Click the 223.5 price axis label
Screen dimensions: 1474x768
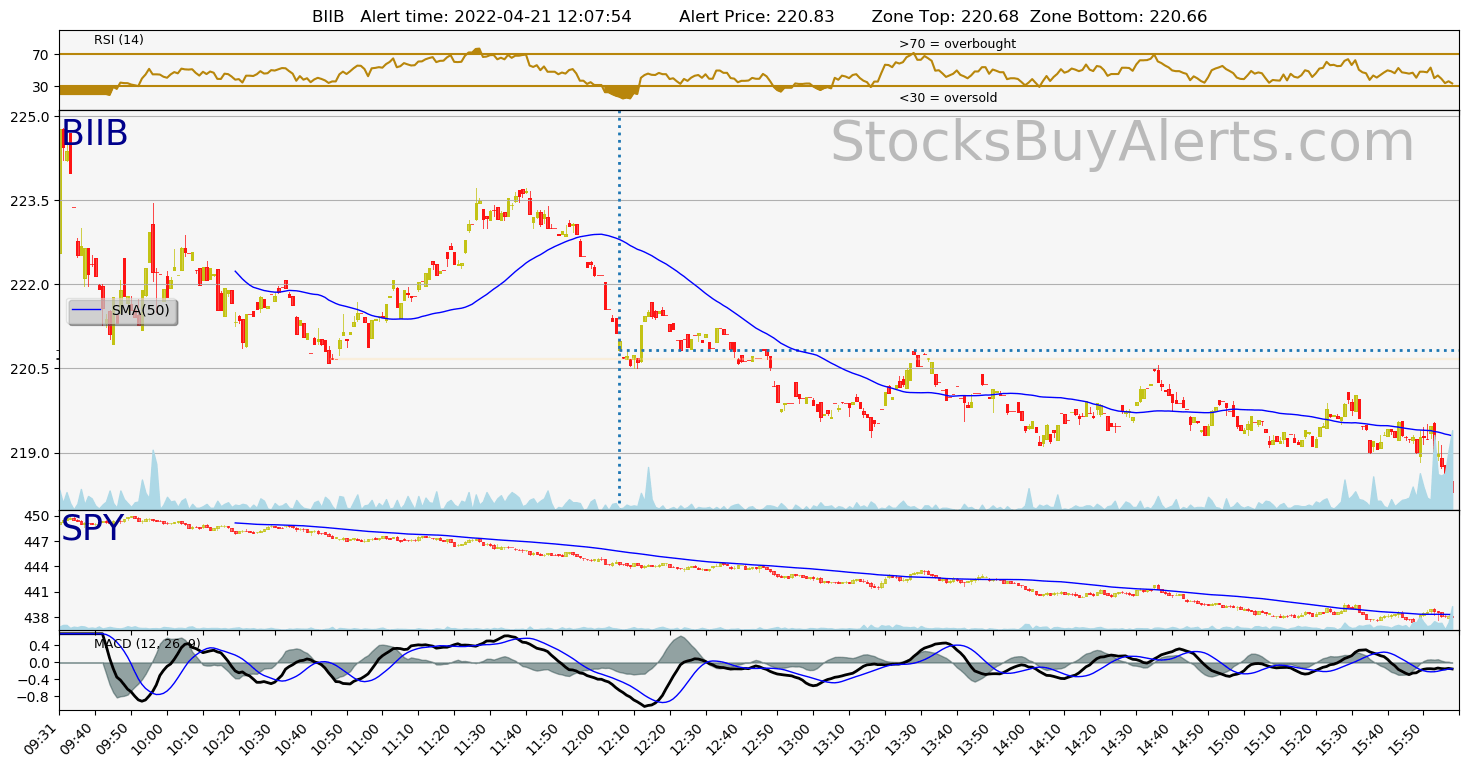pos(29,201)
